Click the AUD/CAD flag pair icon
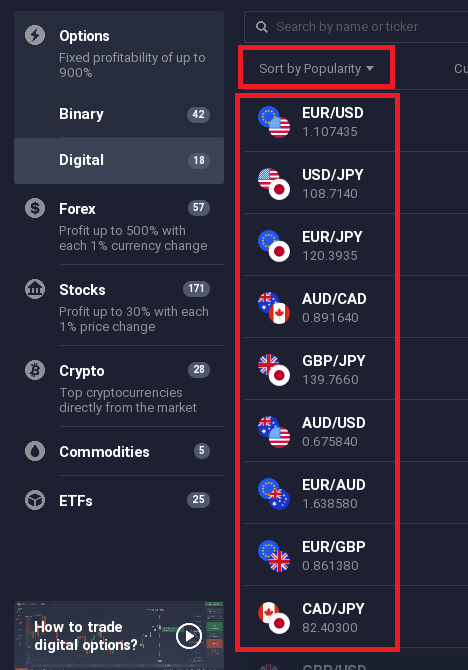Screen dimensions: 468x670 tap(274, 308)
